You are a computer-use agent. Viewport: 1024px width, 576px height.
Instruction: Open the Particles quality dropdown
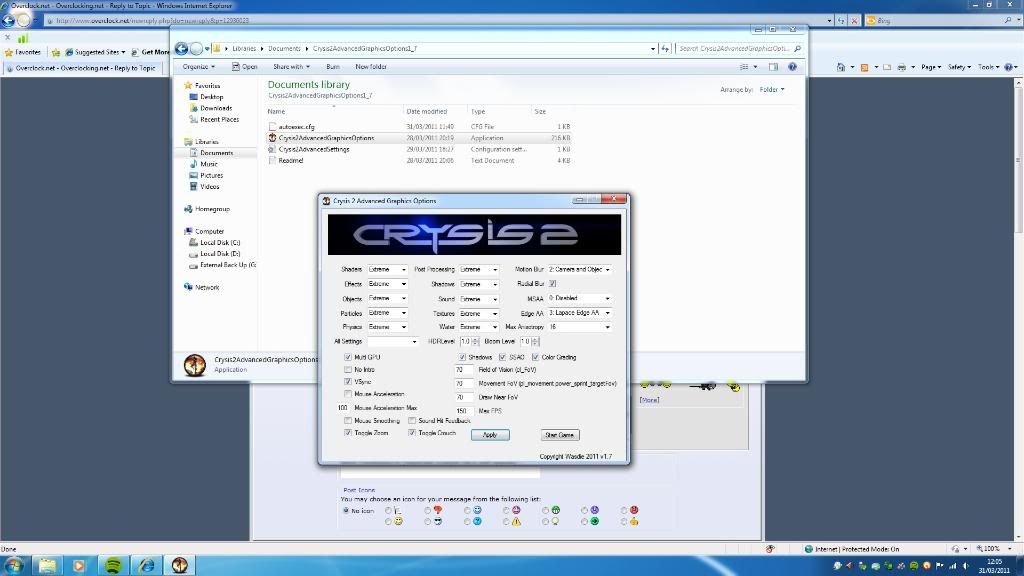[x=387, y=313]
